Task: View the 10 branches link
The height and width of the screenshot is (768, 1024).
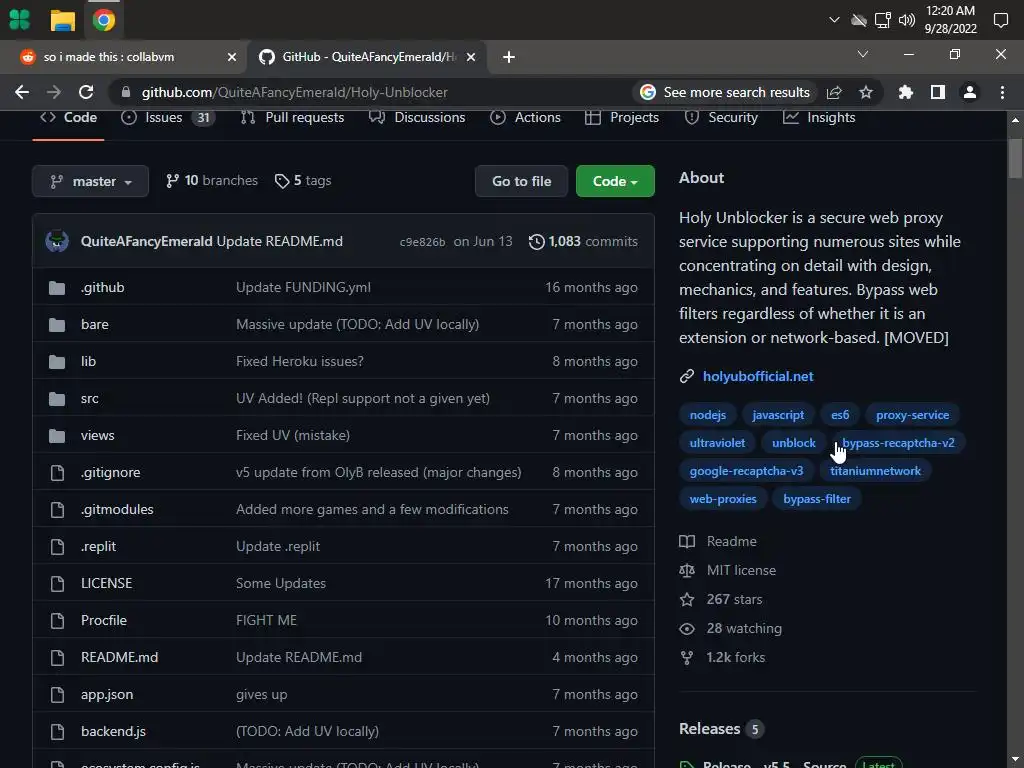Action: pos(212,180)
